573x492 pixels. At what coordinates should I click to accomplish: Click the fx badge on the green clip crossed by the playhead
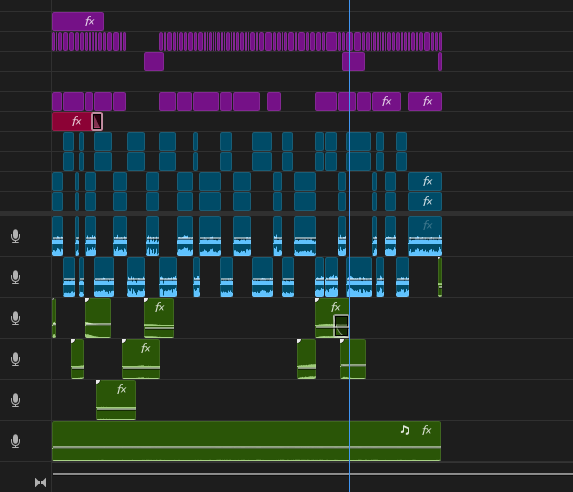pos(335,307)
